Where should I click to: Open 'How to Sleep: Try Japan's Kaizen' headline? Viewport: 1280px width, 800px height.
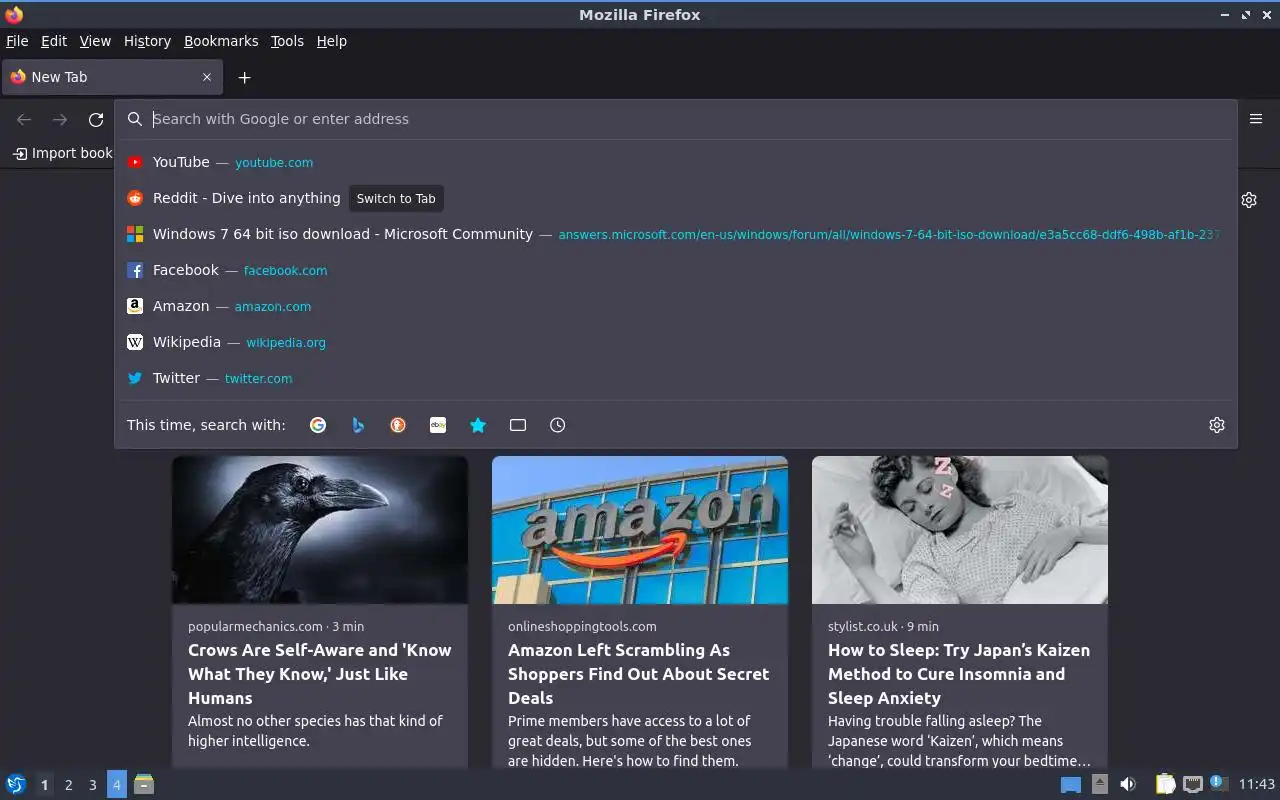click(959, 674)
